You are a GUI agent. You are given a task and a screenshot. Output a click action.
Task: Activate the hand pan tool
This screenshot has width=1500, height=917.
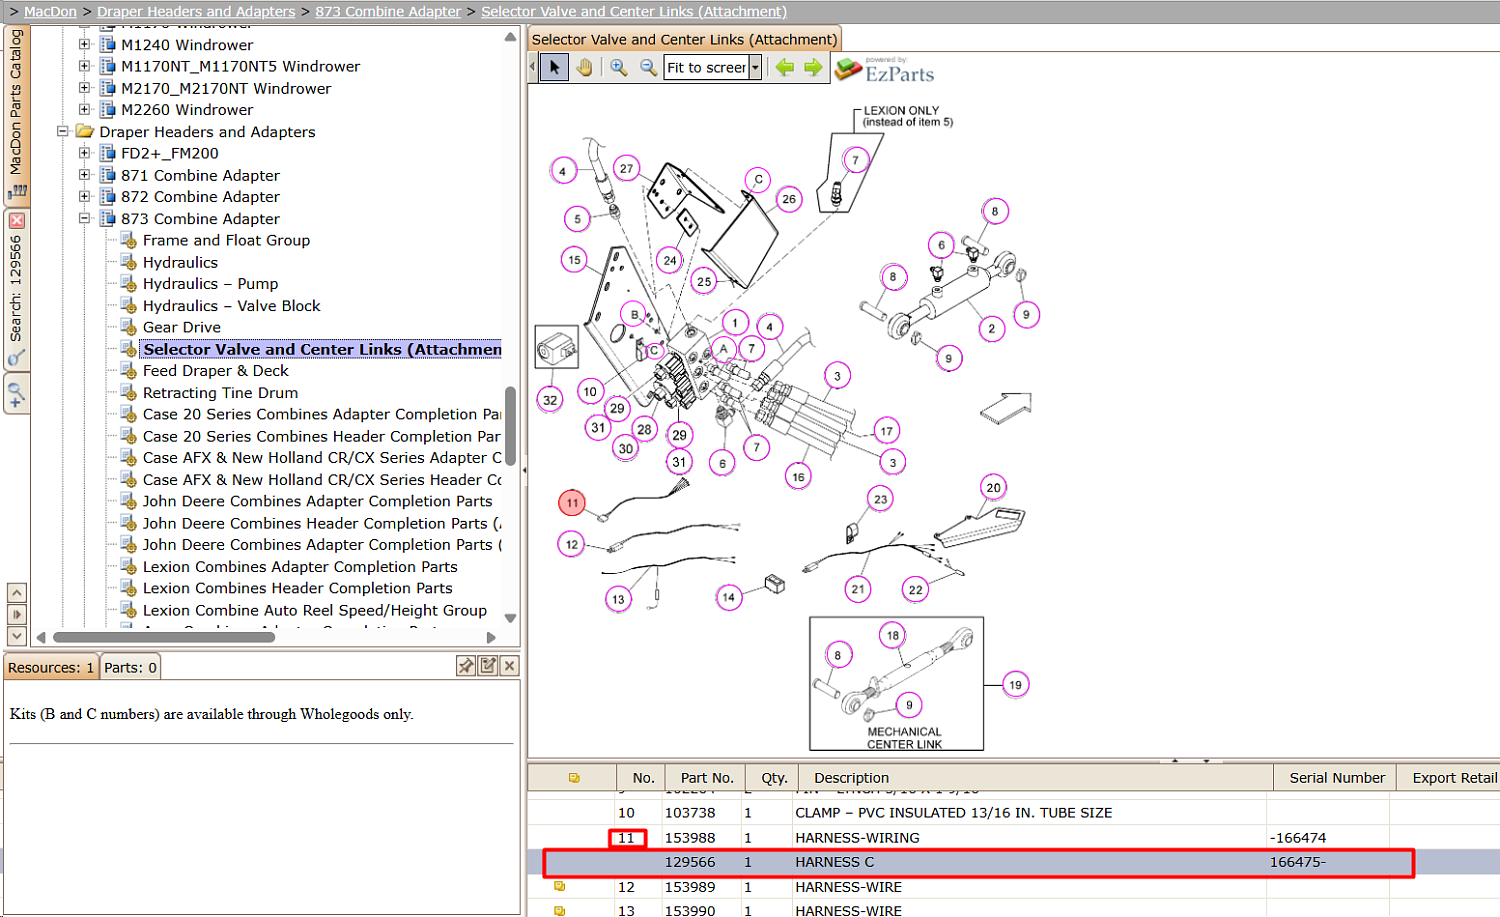pos(584,68)
